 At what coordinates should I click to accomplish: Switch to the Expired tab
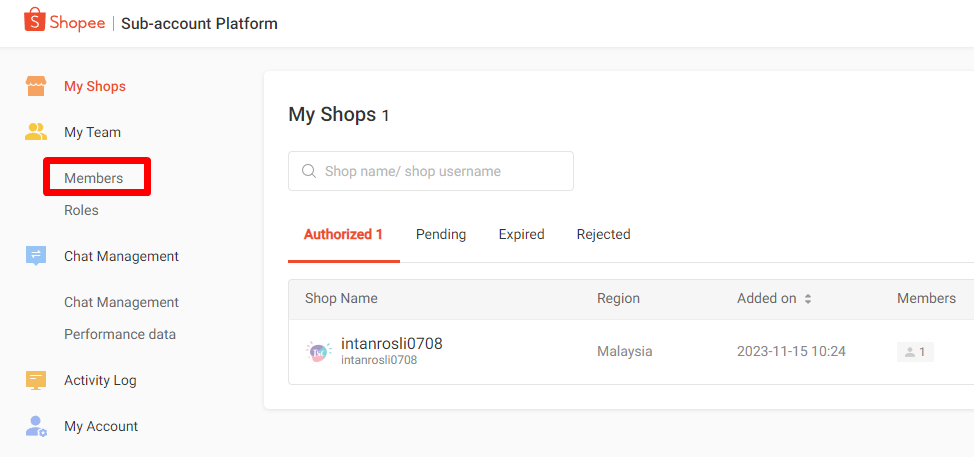522,234
